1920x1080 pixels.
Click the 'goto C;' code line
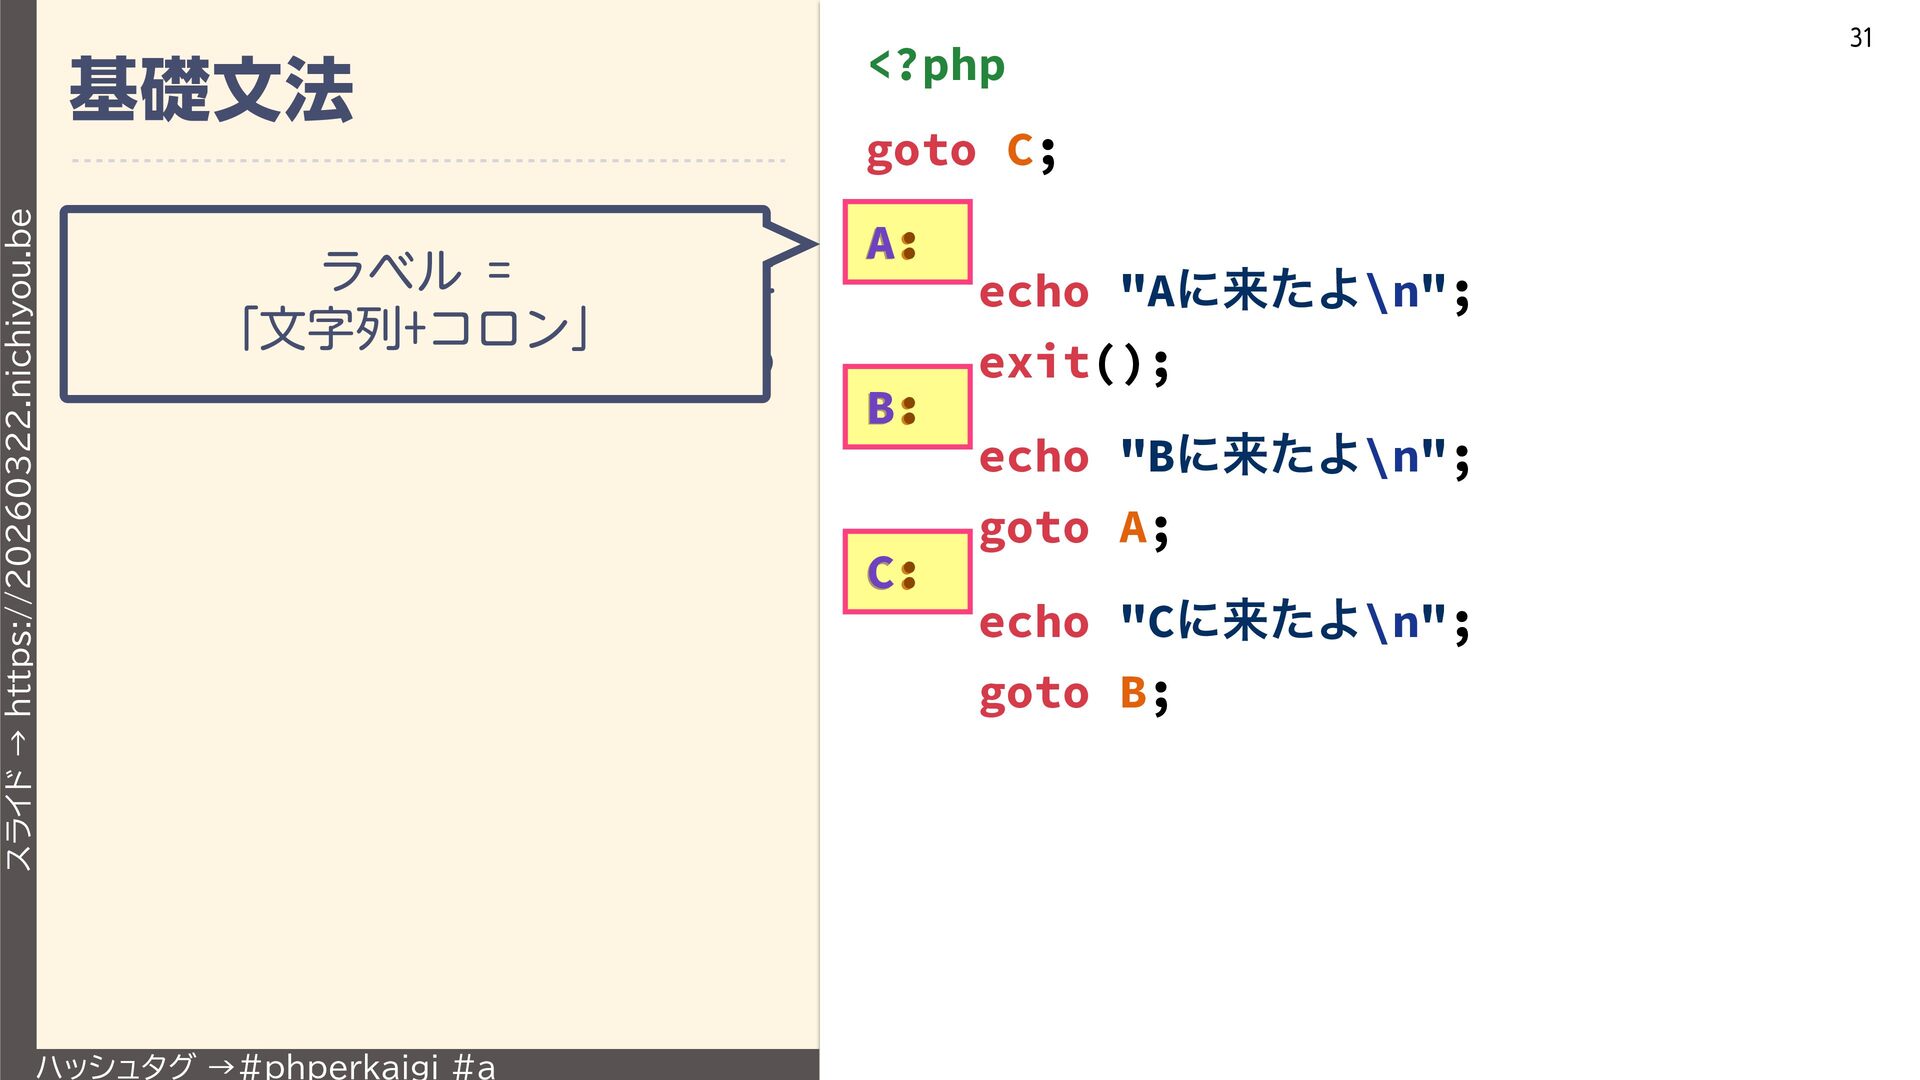tap(960, 151)
